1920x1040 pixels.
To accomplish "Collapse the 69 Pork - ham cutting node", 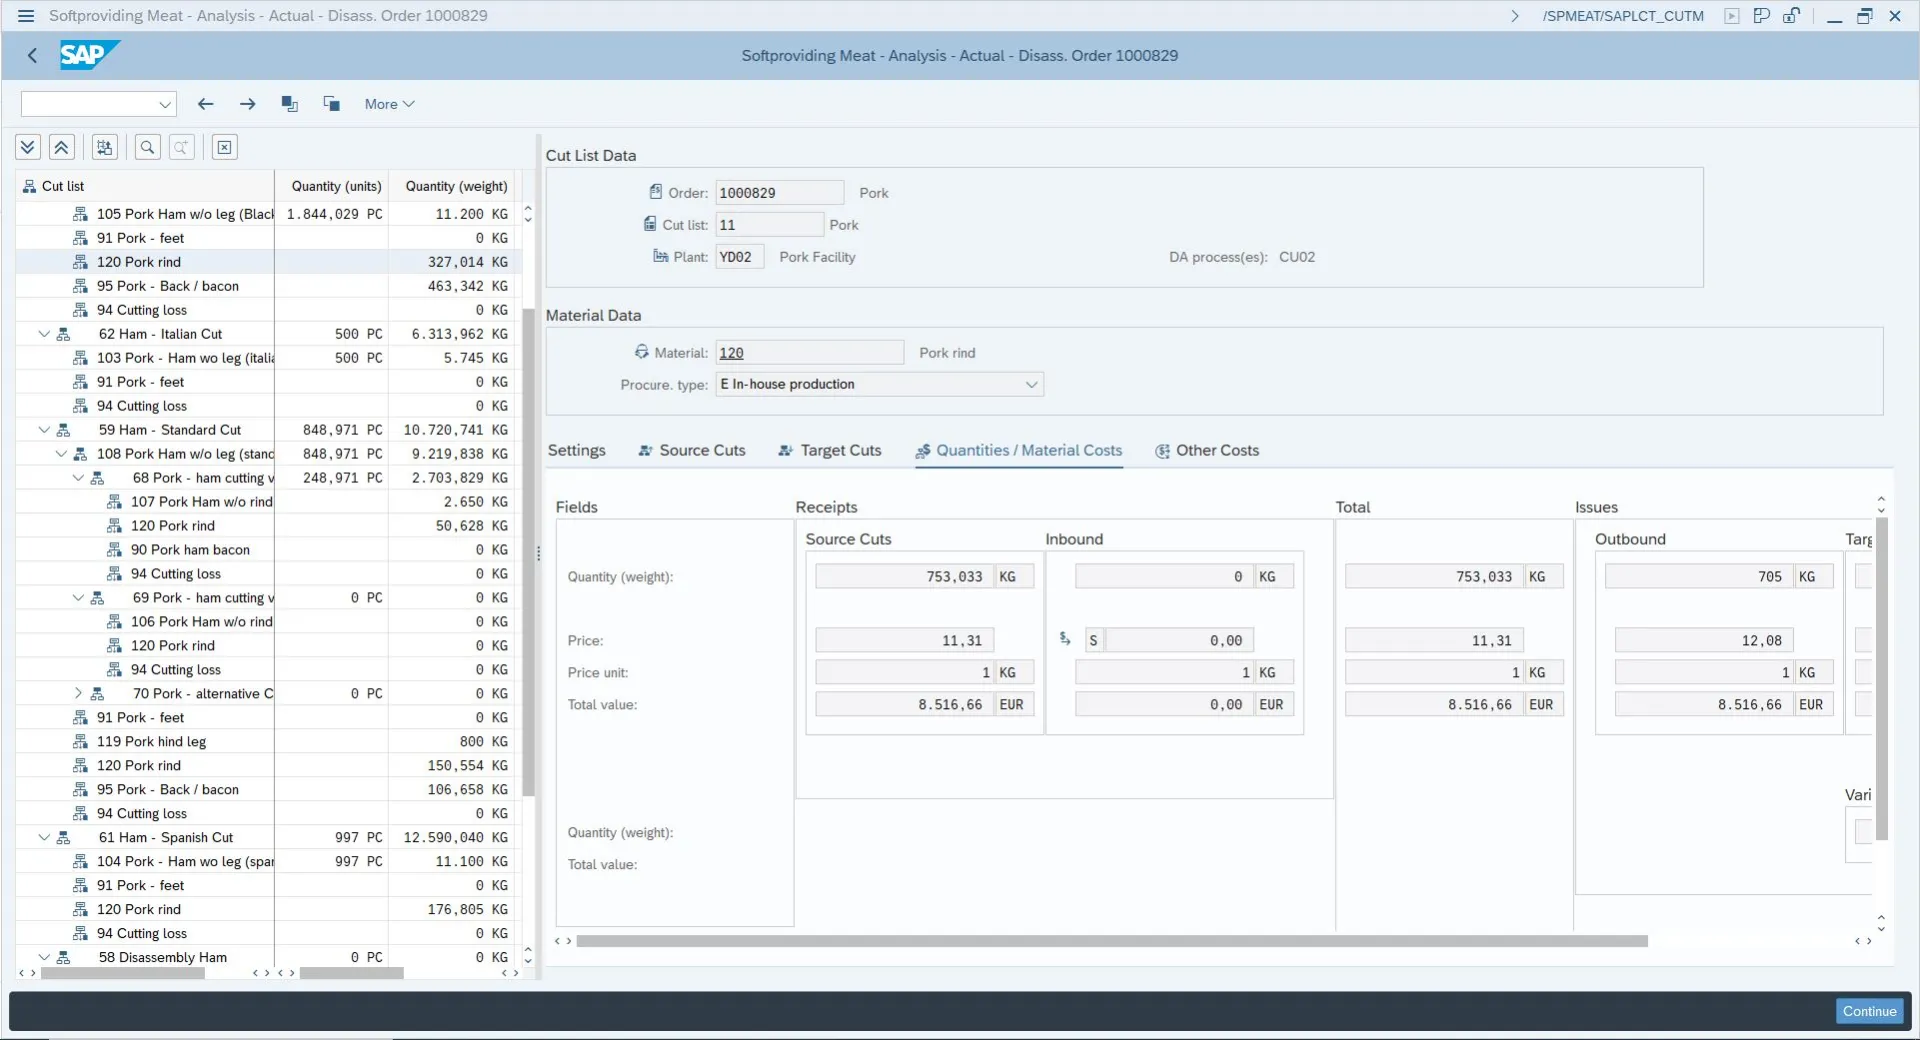I will [x=78, y=598].
